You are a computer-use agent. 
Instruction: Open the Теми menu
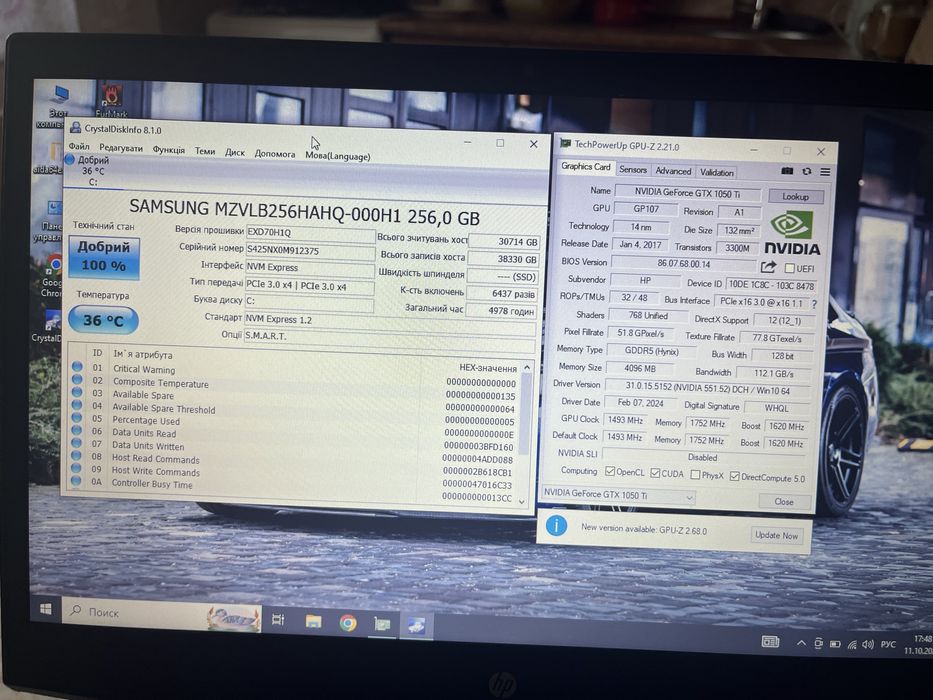(x=205, y=151)
